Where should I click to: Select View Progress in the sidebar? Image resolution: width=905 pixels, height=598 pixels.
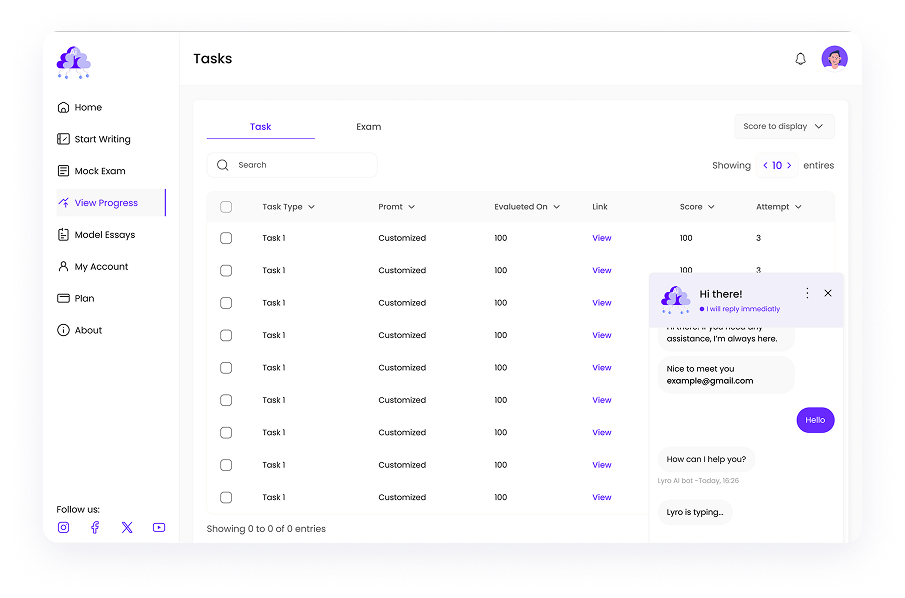click(111, 203)
